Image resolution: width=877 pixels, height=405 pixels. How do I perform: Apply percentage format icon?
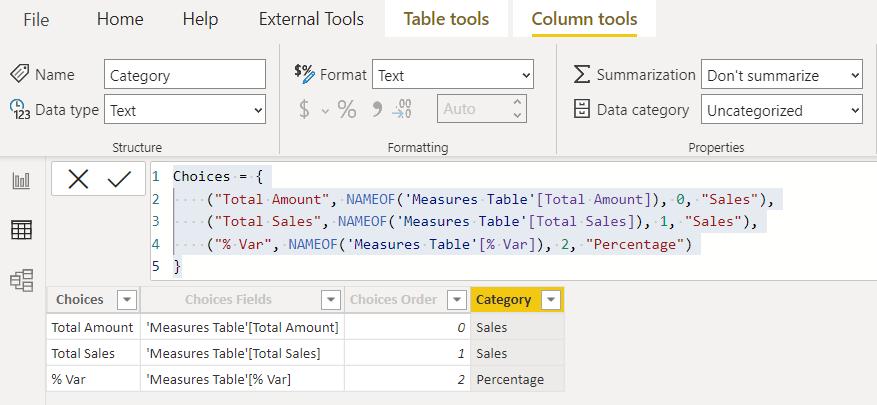(x=347, y=110)
